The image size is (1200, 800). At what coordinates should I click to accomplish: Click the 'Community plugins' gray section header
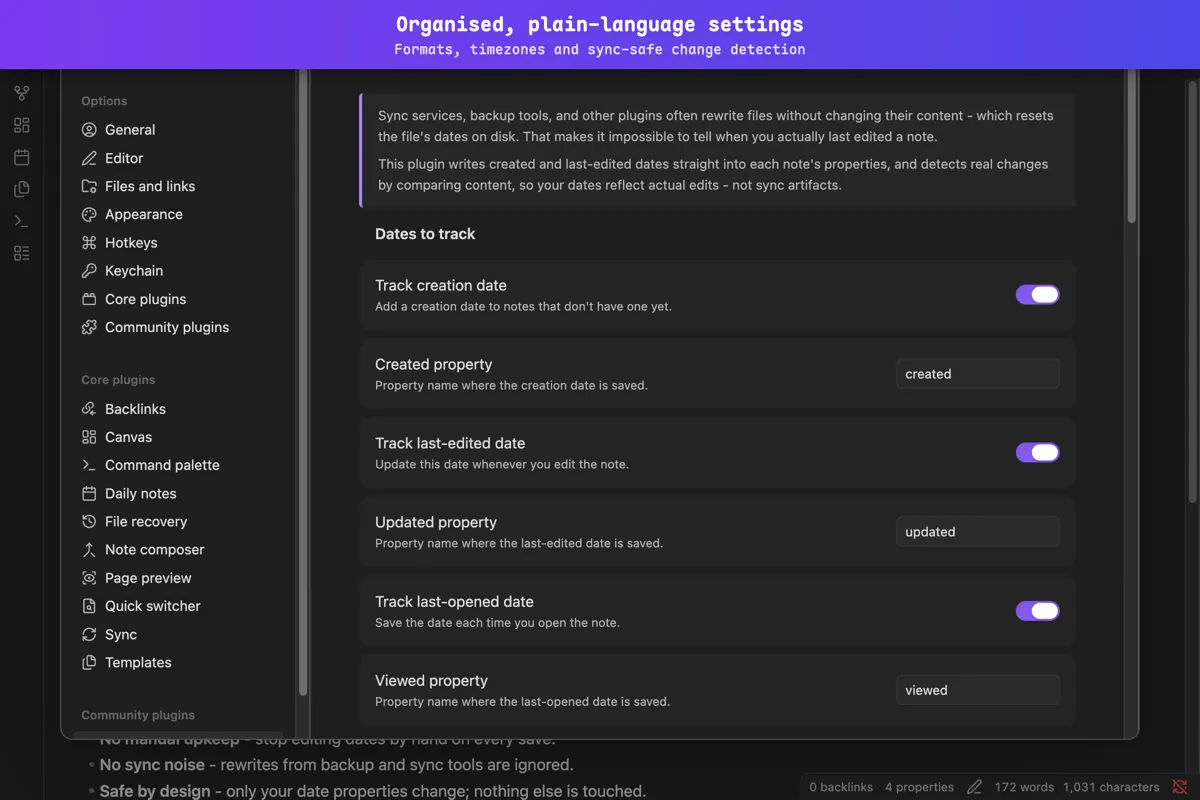point(138,715)
